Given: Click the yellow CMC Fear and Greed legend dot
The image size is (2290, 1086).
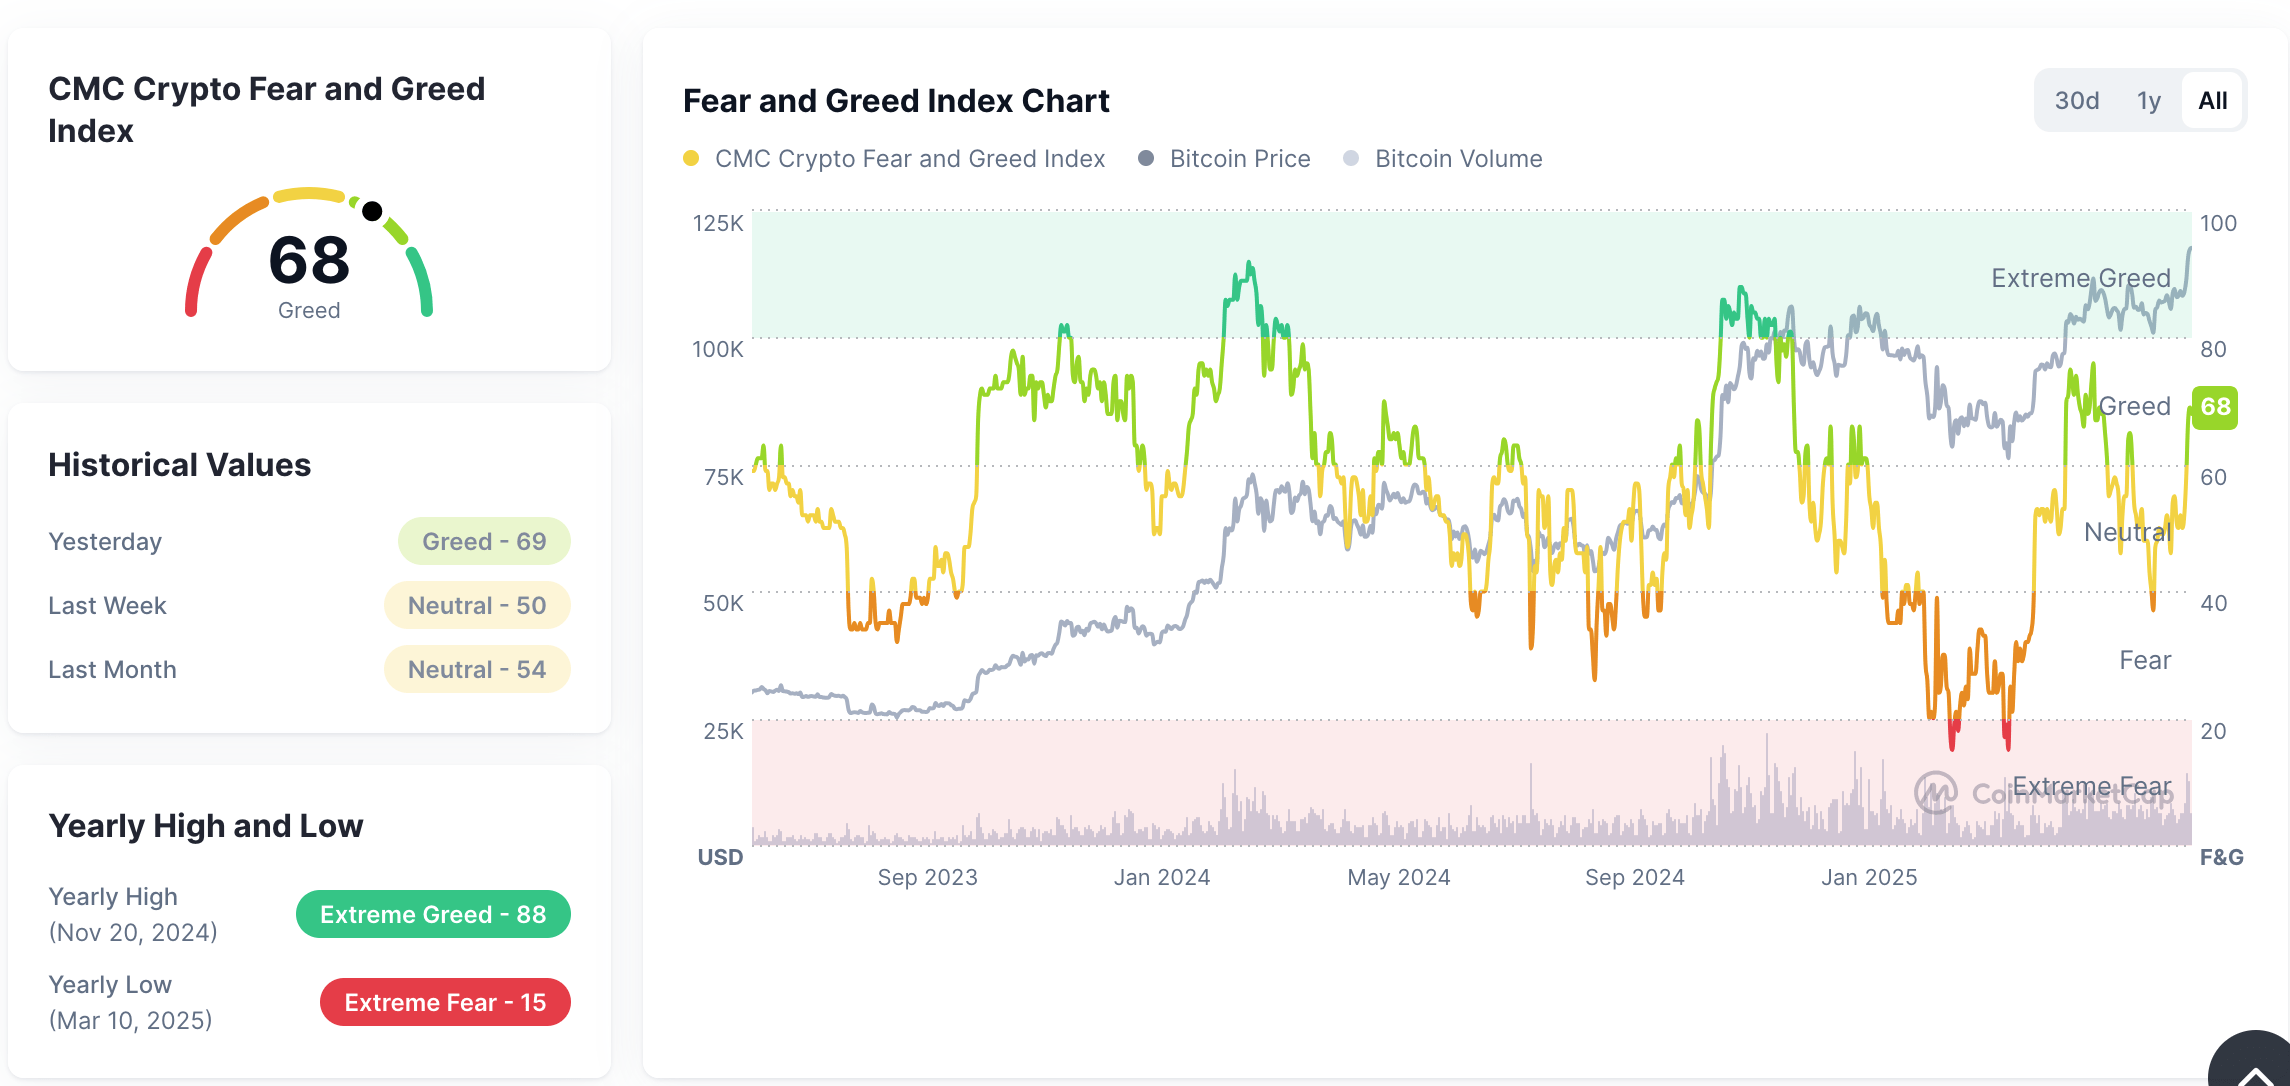Looking at the screenshot, I should pyautogui.click(x=692, y=158).
